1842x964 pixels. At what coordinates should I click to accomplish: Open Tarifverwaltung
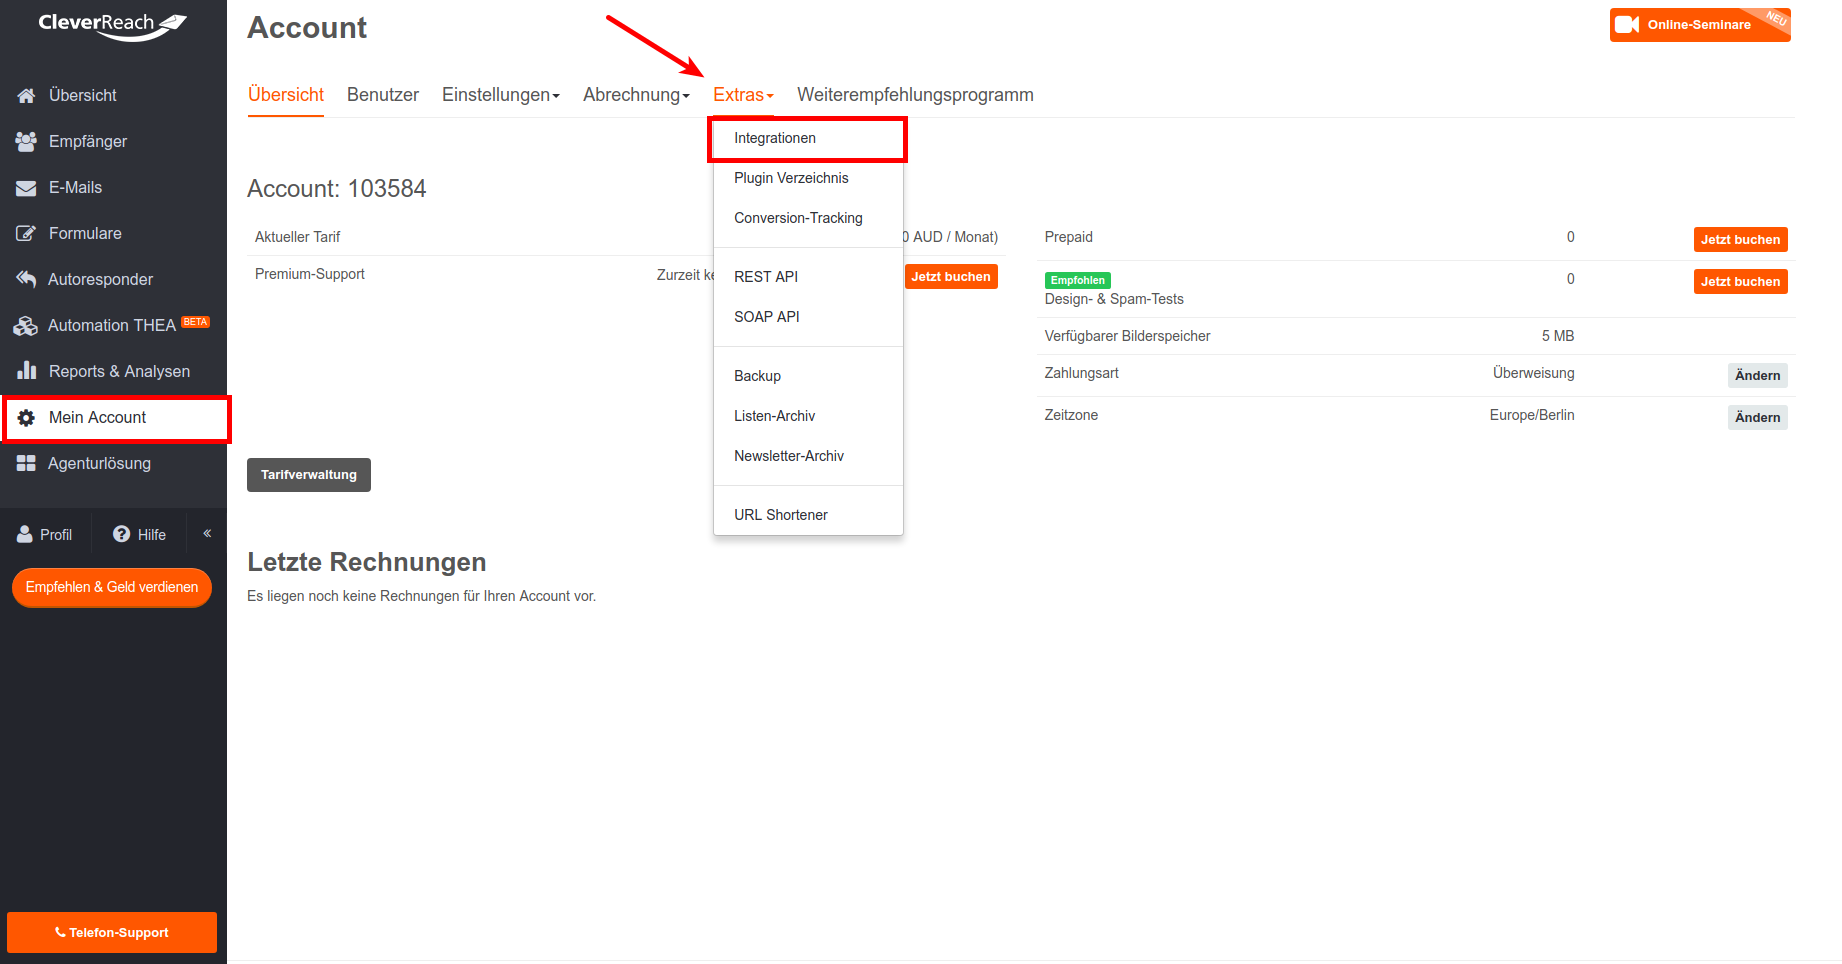click(309, 475)
